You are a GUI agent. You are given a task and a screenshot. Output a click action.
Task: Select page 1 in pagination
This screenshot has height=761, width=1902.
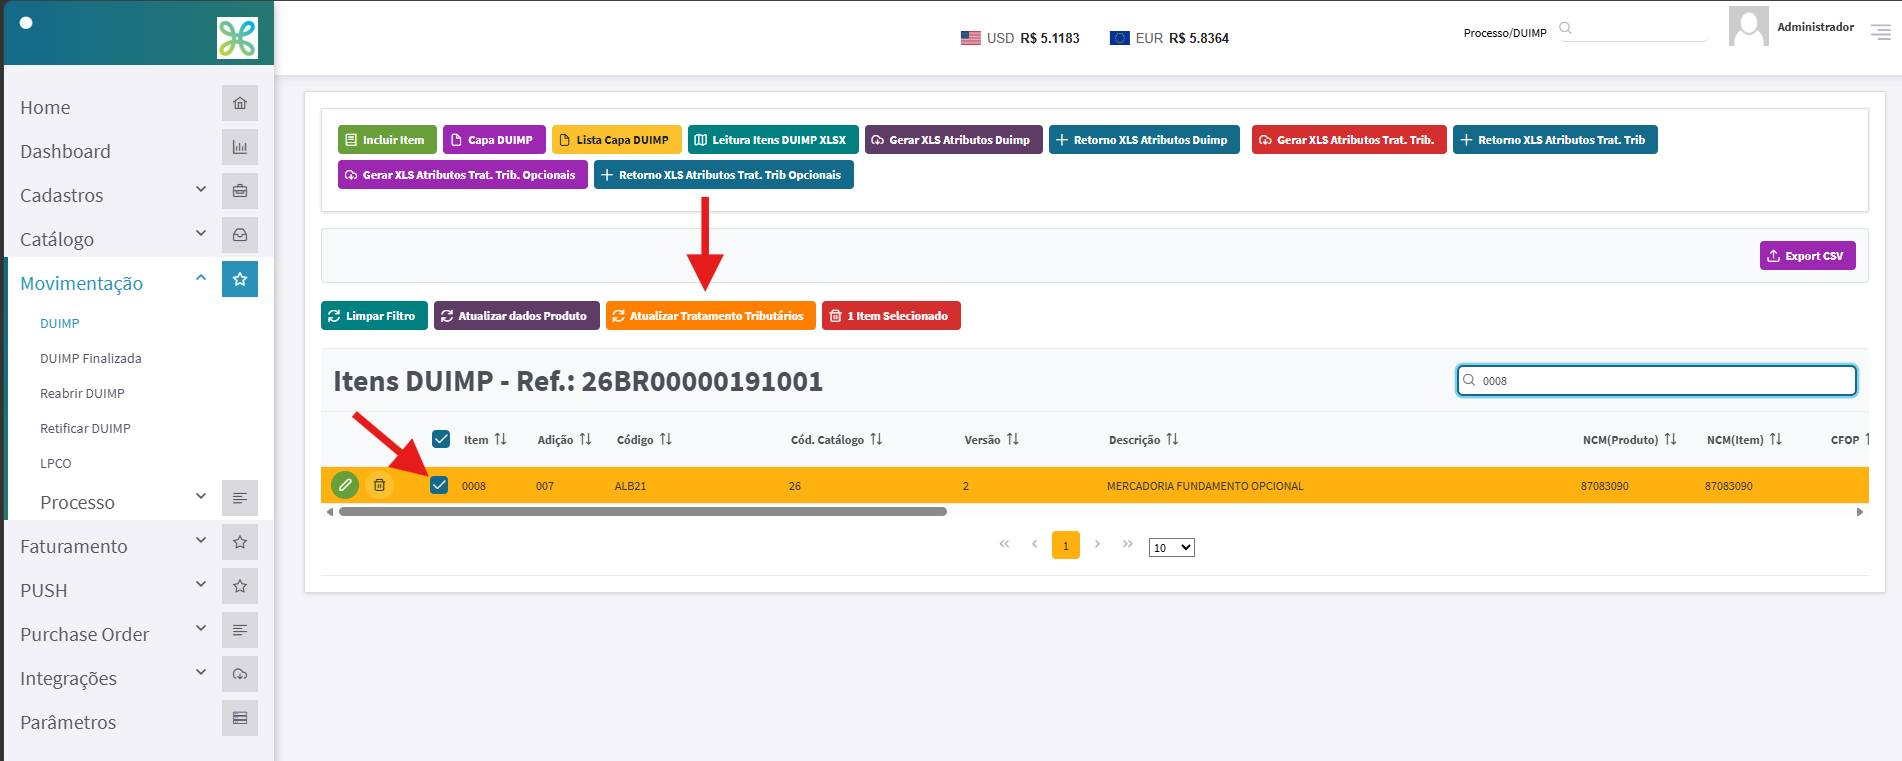1066,546
